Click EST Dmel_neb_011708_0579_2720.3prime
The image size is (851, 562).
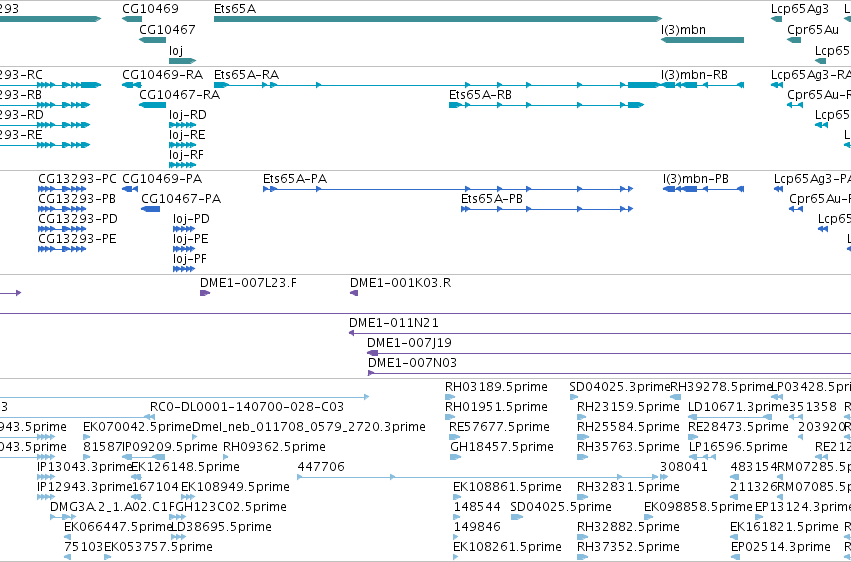(309, 427)
